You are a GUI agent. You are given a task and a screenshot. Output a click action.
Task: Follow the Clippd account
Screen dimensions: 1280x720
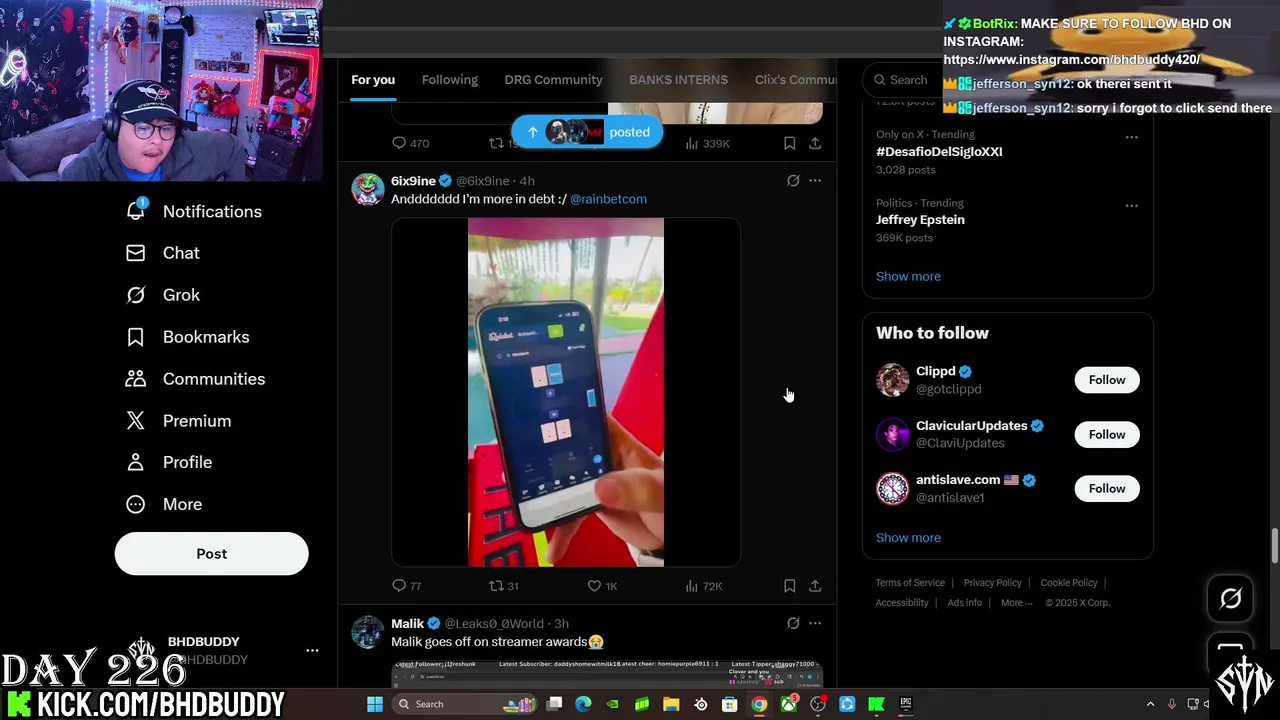tap(1107, 380)
